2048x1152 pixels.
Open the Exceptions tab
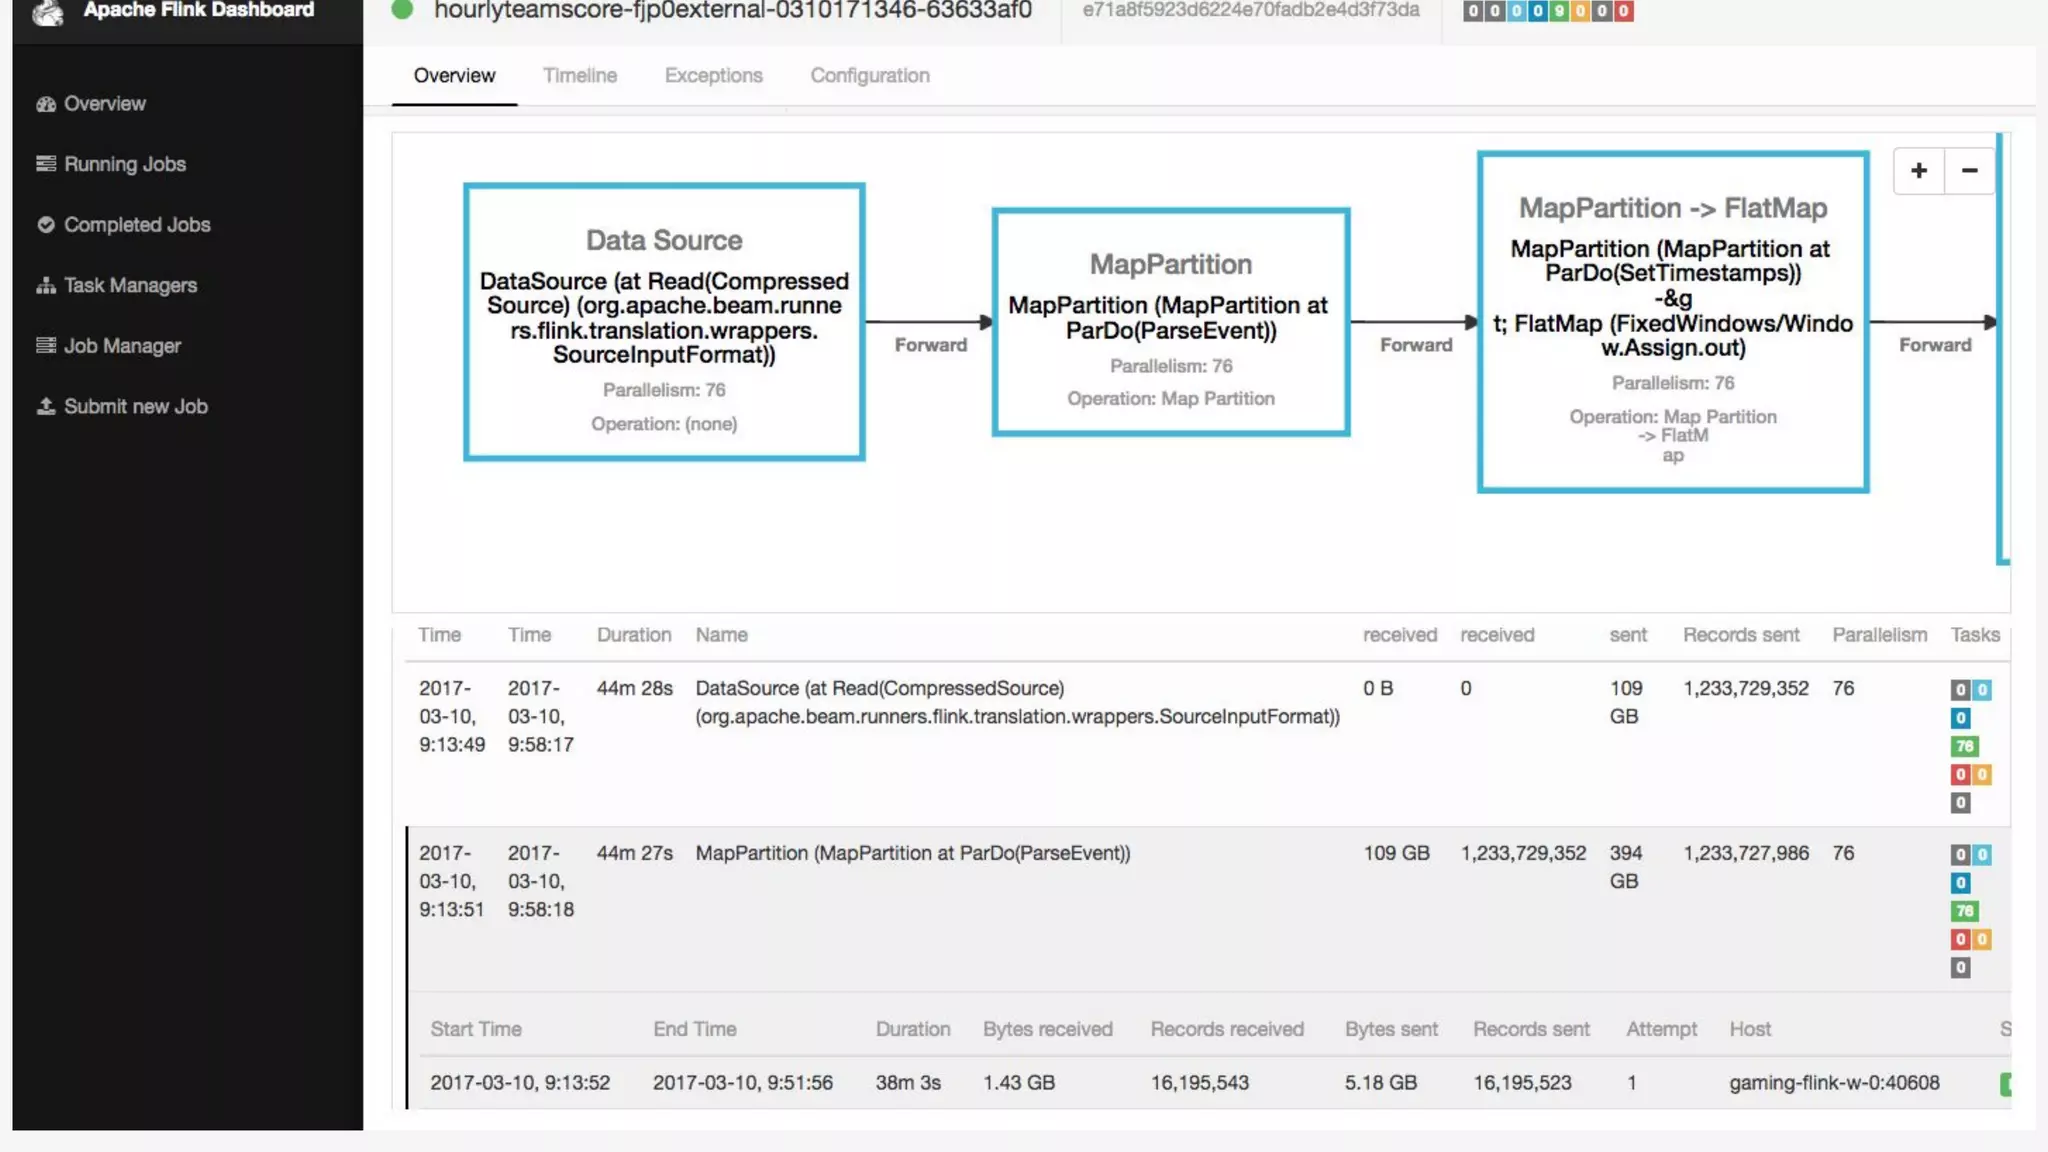(713, 76)
